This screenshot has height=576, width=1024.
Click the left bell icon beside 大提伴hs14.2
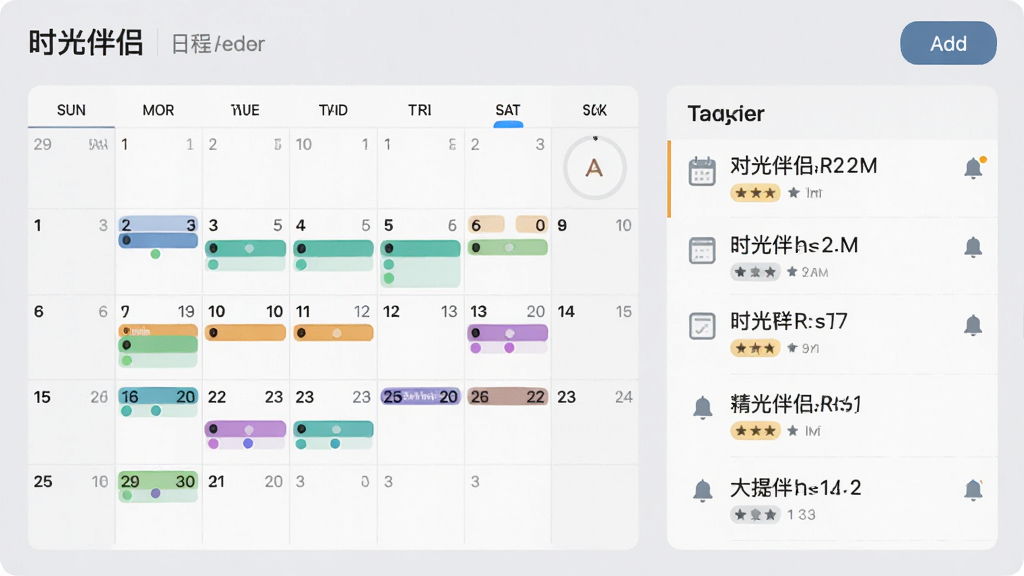(702, 490)
